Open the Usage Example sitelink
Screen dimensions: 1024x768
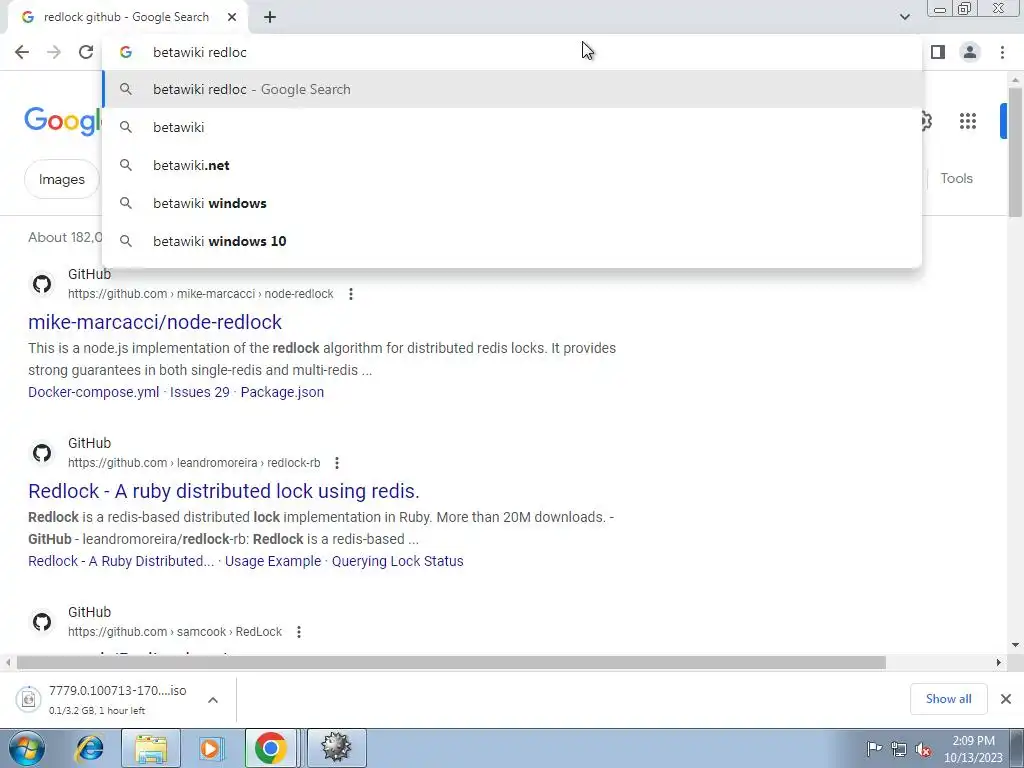273,561
